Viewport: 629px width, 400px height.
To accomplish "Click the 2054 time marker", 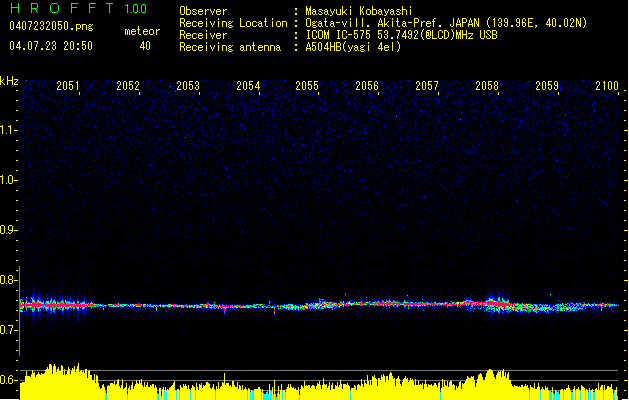I will (248, 86).
